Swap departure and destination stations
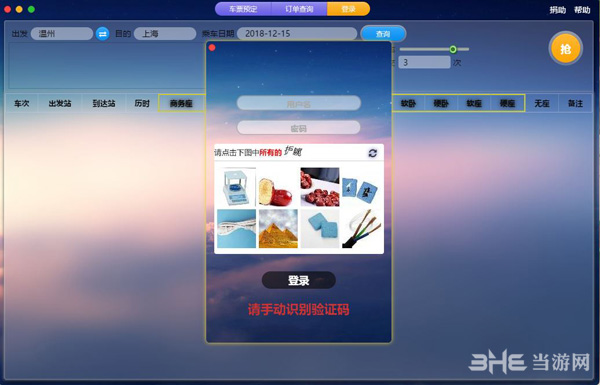This screenshot has width=600, height=385. (102, 34)
